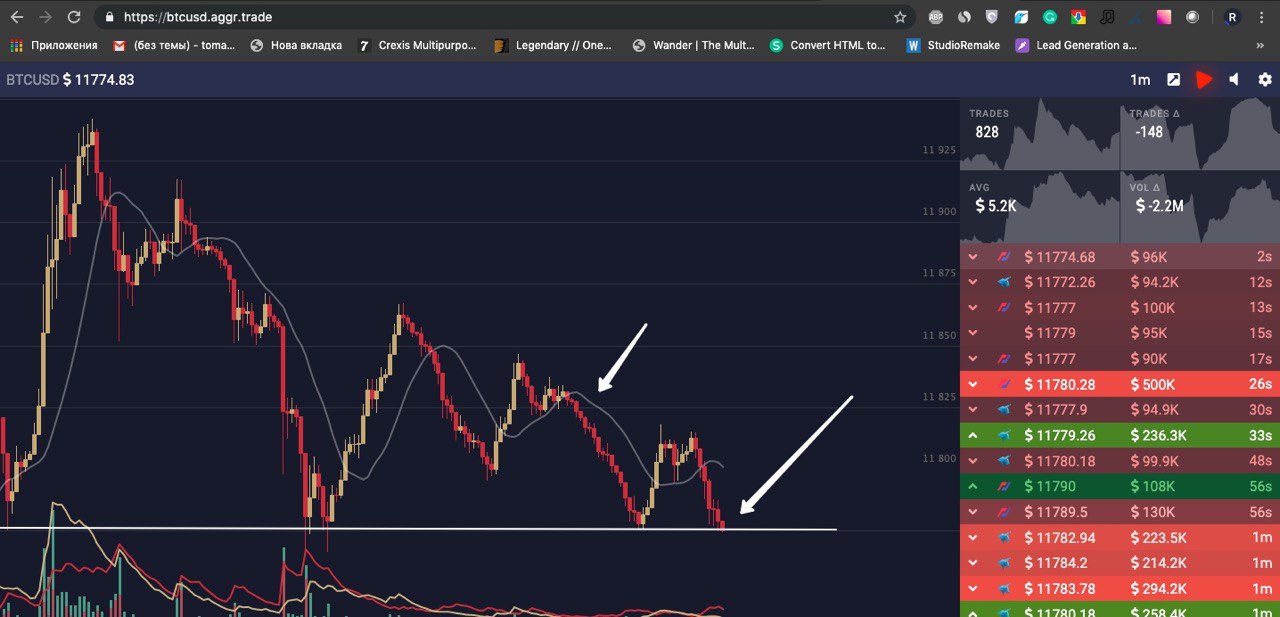1280x617 pixels.
Task: Click the down-arrow icon on $ 11774.68 row
Action: tap(973, 257)
